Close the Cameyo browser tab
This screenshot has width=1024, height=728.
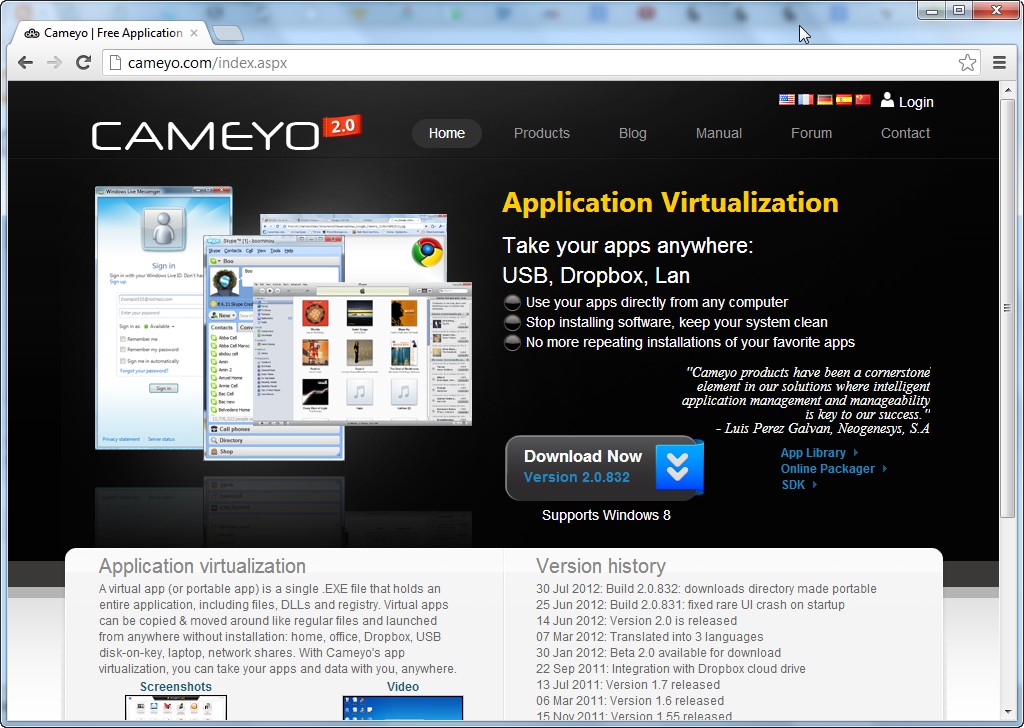coord(194,33)
